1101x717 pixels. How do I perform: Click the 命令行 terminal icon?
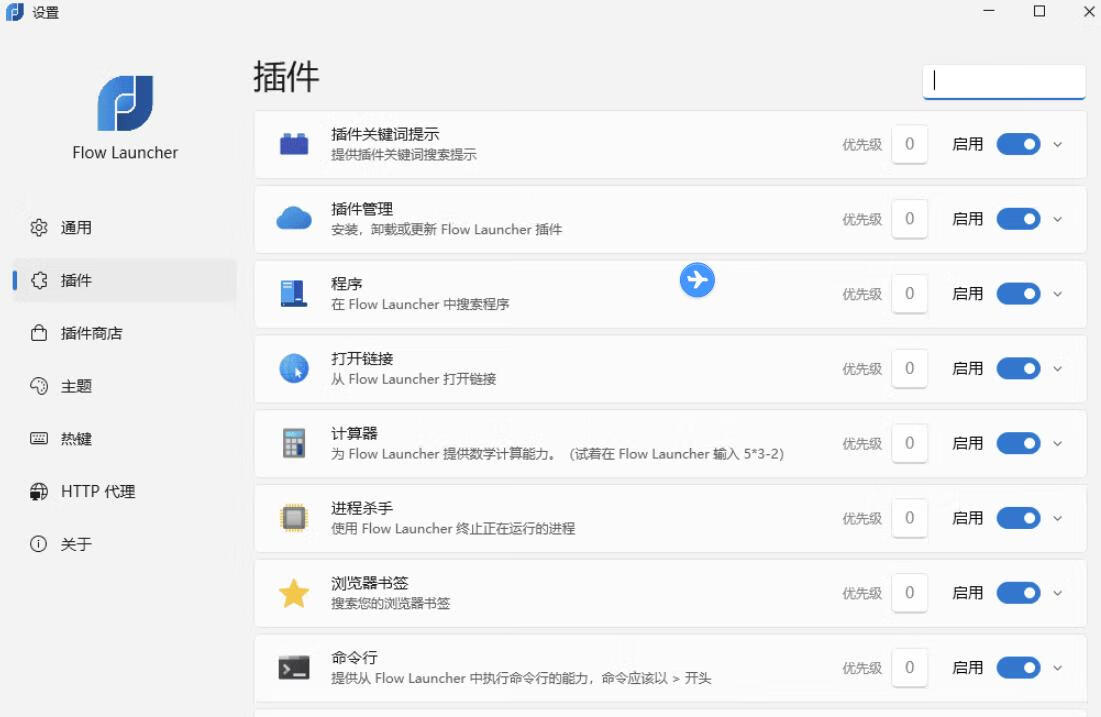tap(294, 668)
